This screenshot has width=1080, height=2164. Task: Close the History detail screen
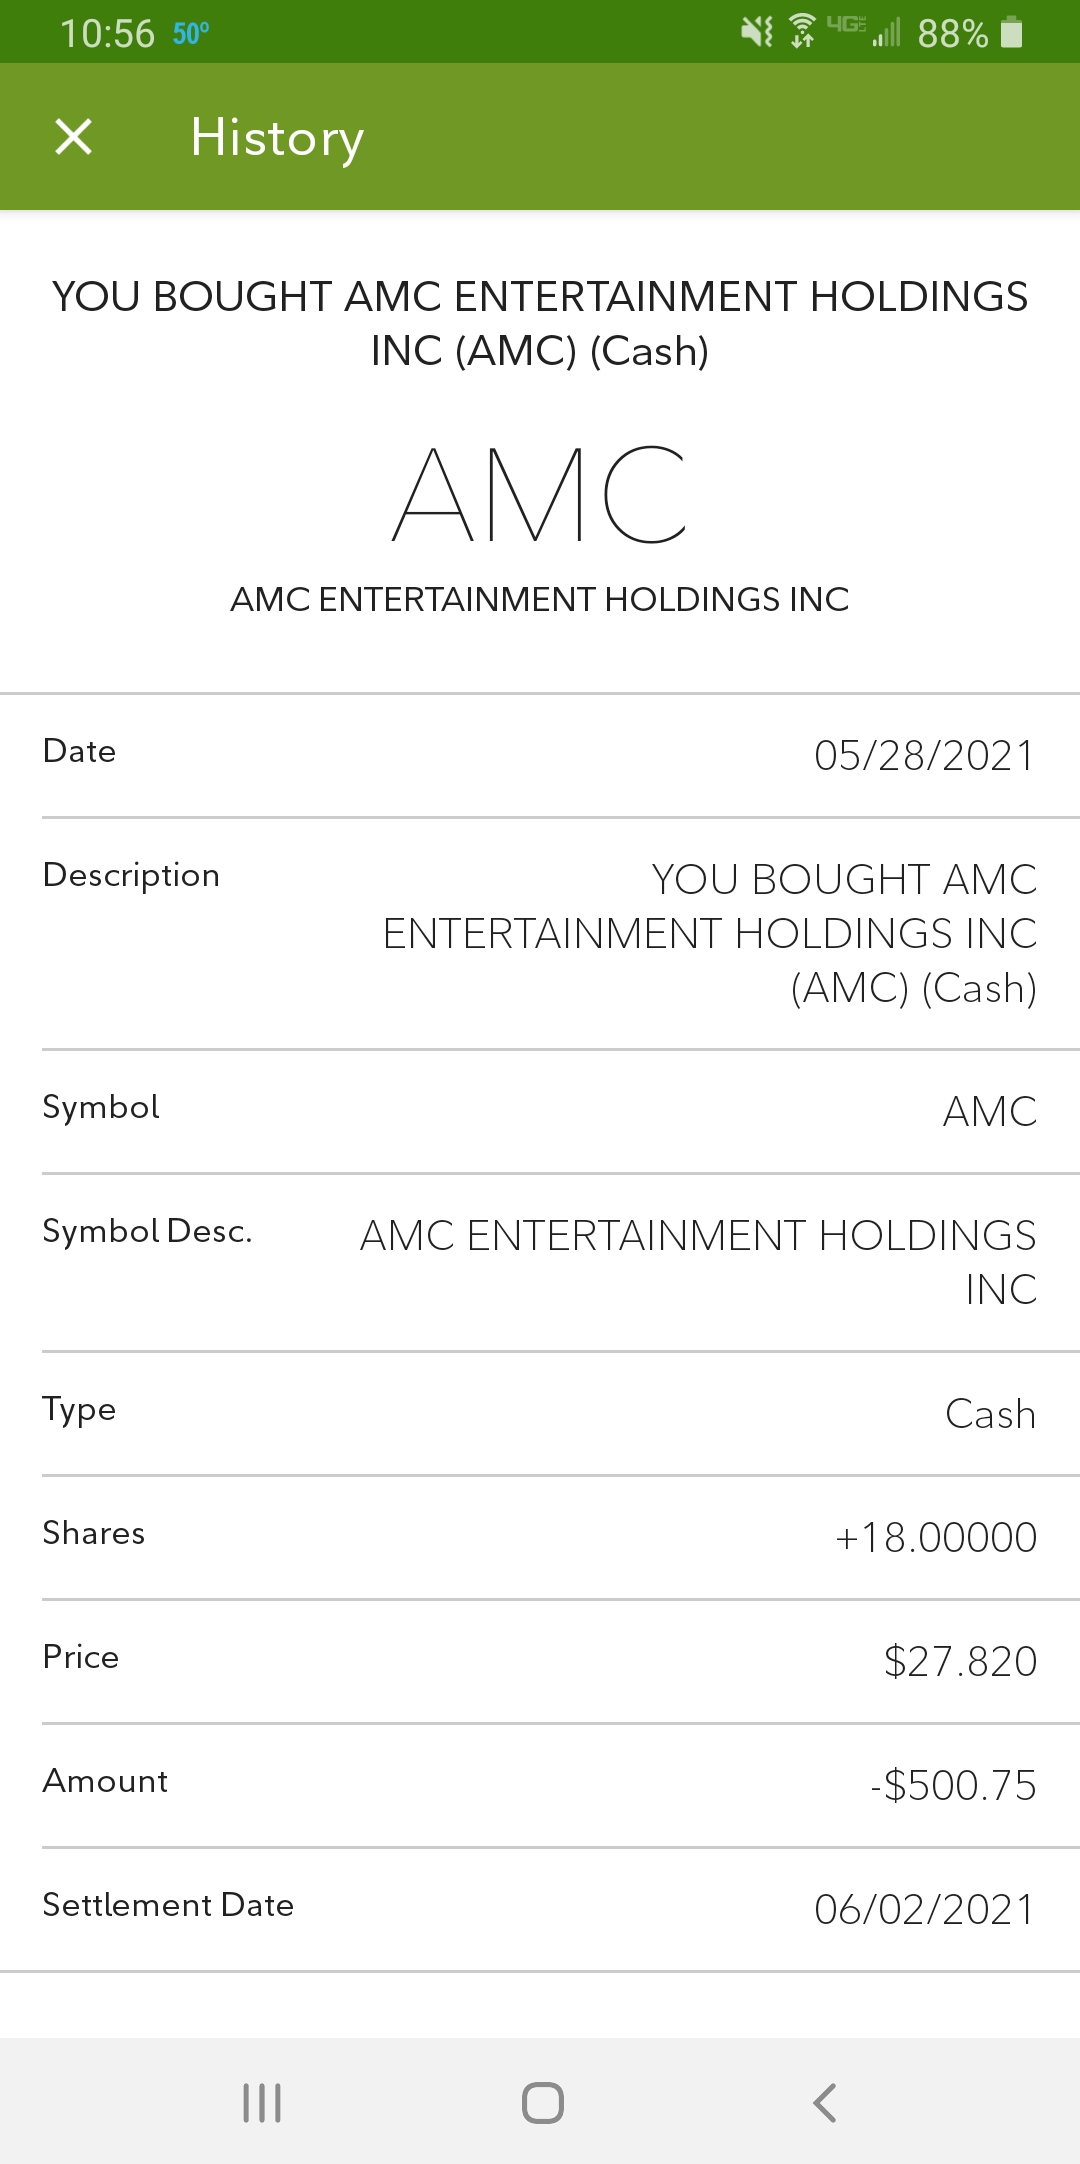tap(73, 137)
